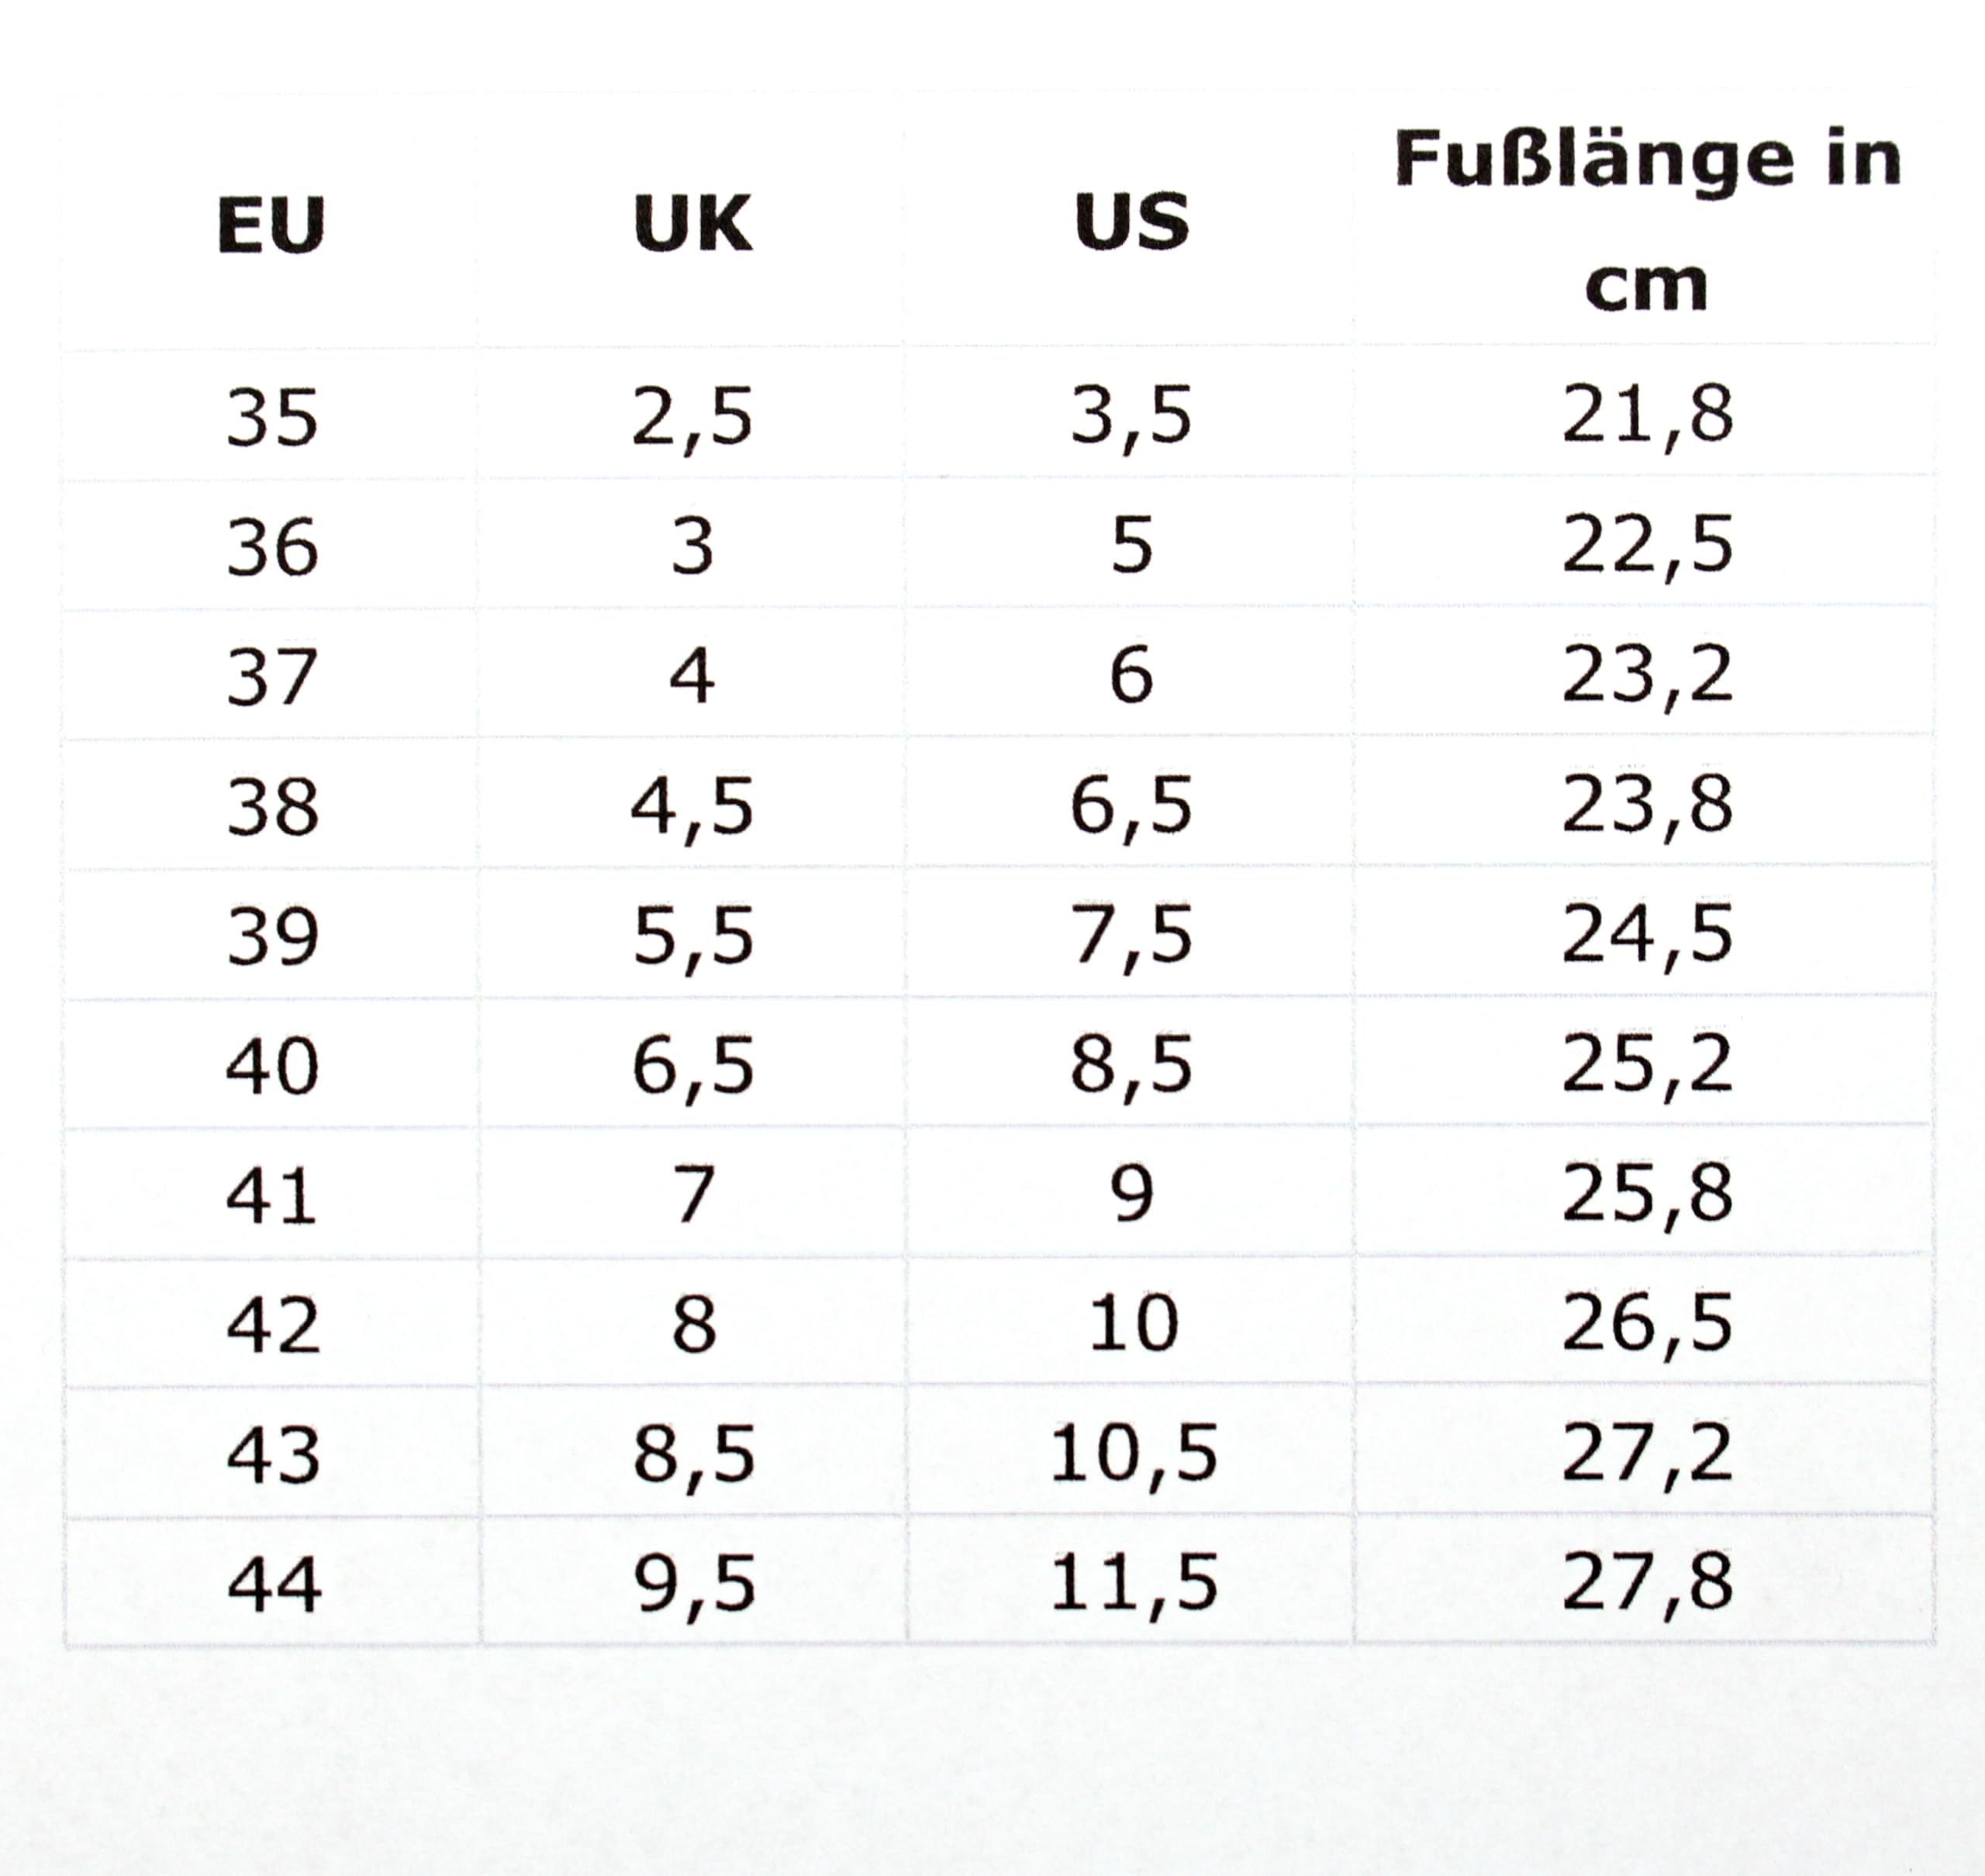Select the 26,5 foot length cell
The height and width of the screenshot is (1876, 1985).
tap(1646, 1323)
